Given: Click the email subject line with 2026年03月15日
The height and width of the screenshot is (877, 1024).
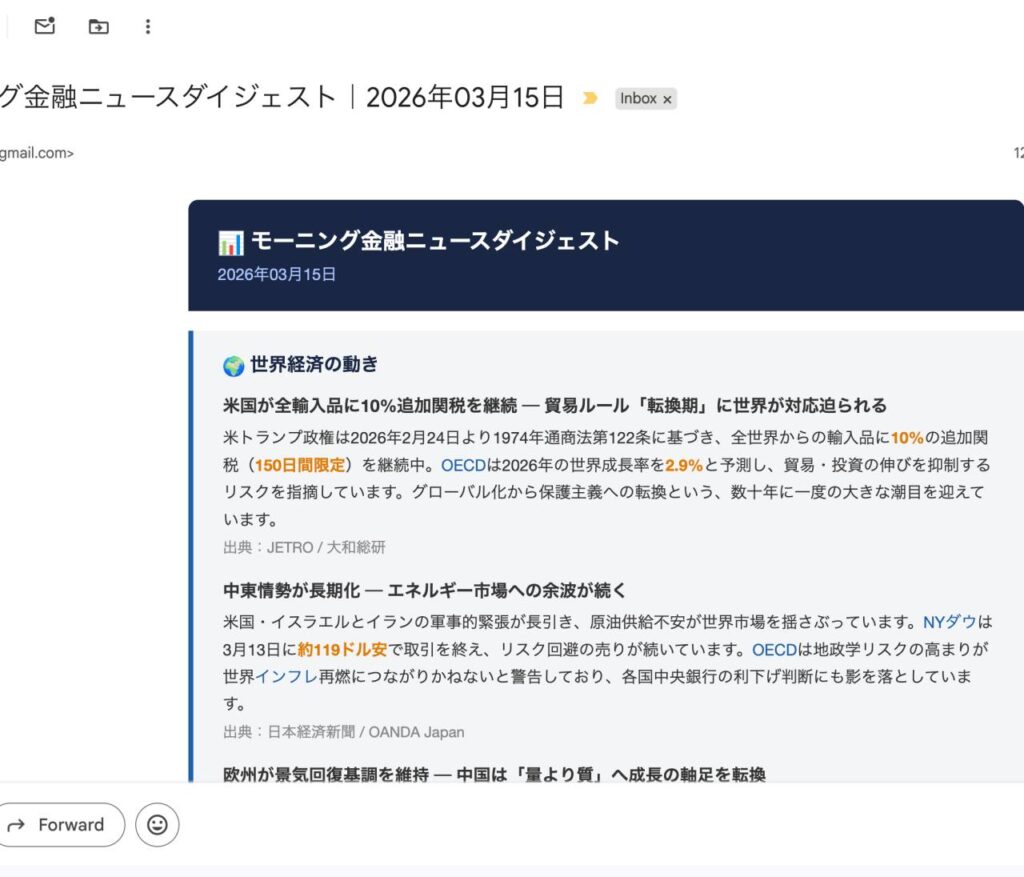Looking at the screenshot, I should point(282,98).
